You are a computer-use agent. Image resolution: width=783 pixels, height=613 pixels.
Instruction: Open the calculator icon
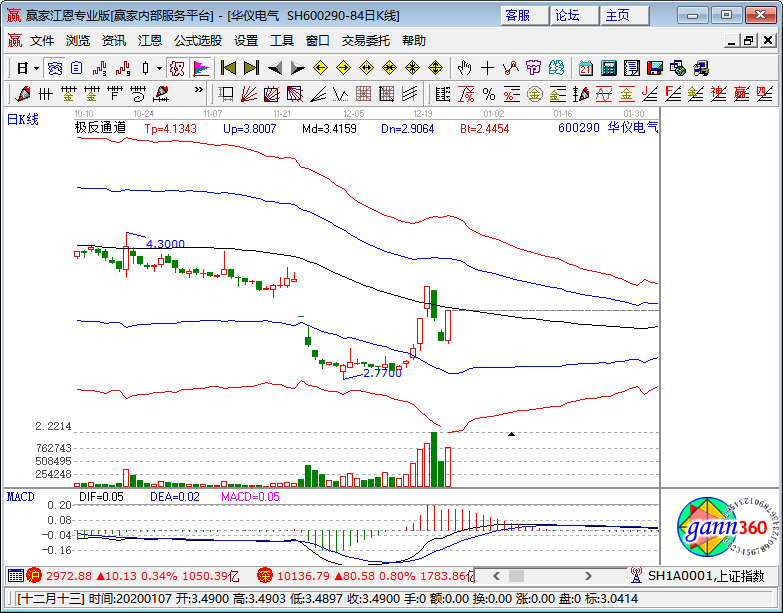pos(609,68)
